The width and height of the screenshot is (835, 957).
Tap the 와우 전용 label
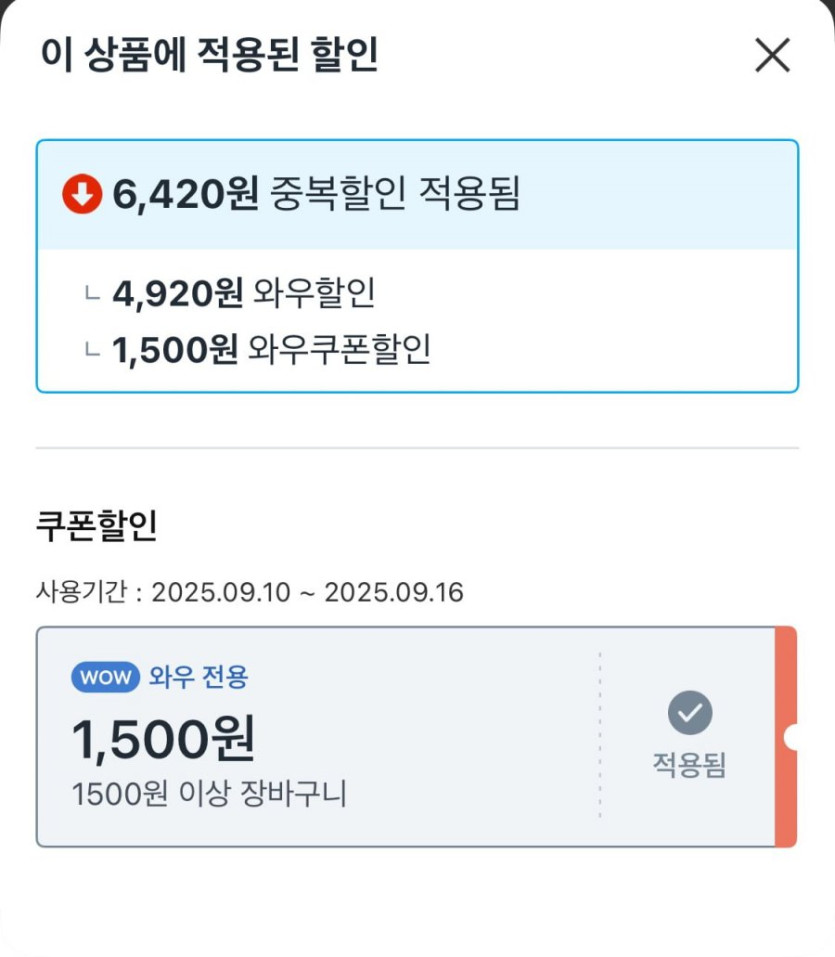click(x=198, y=677)
